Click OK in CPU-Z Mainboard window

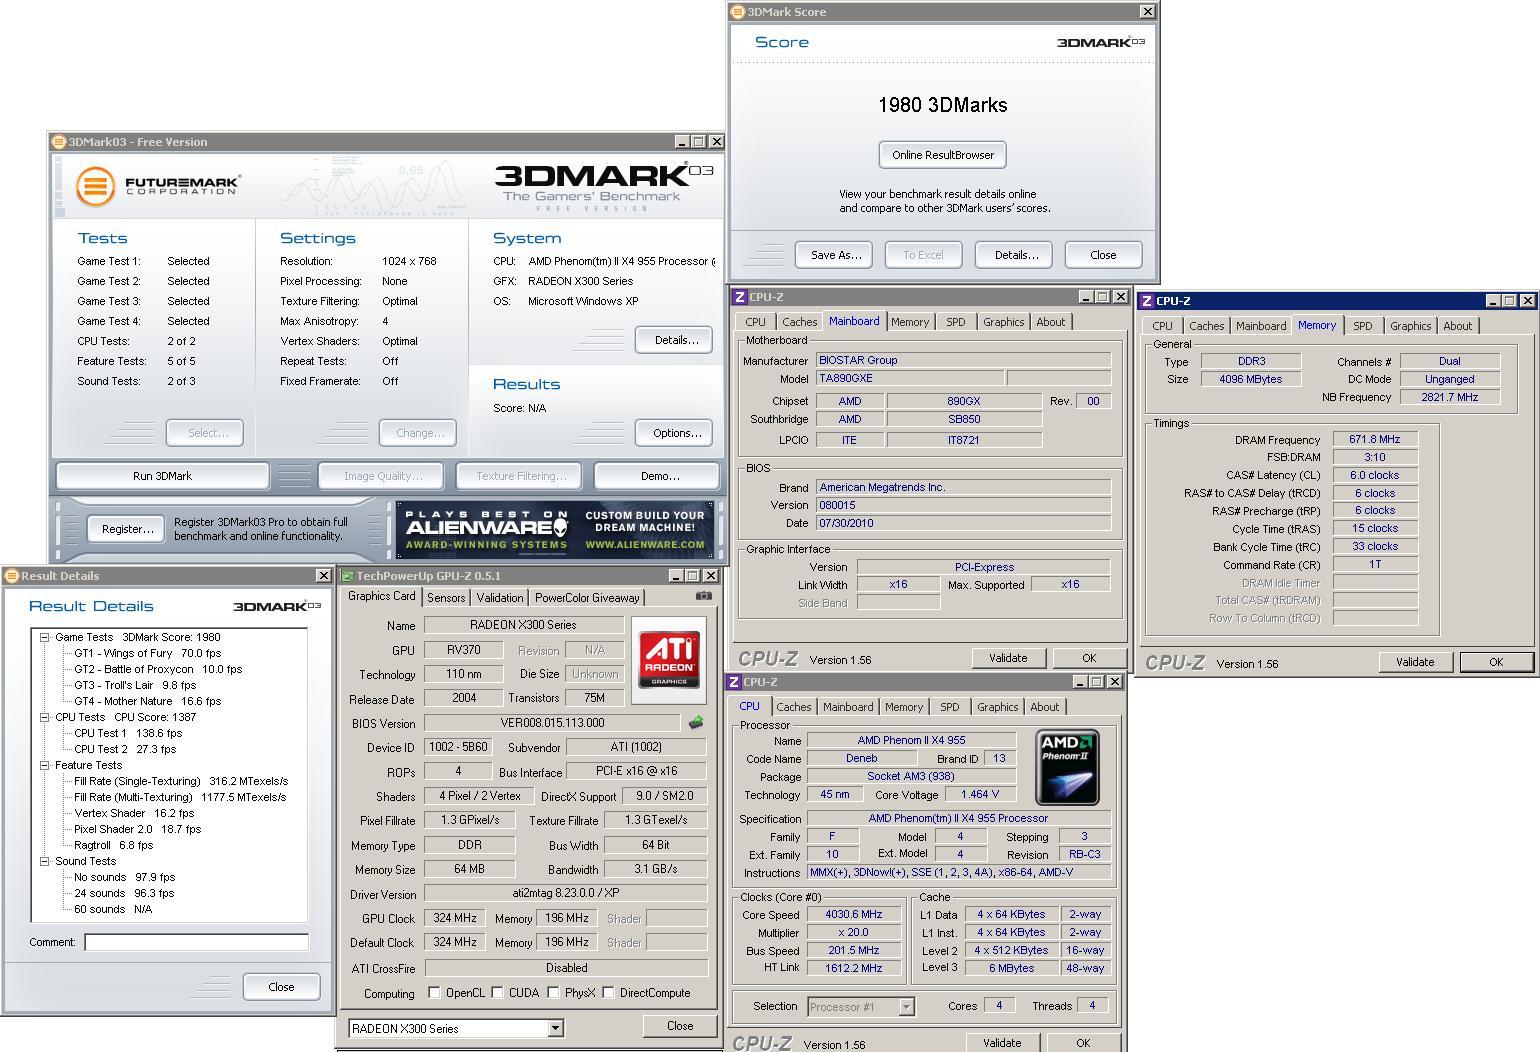(1088, 658)
